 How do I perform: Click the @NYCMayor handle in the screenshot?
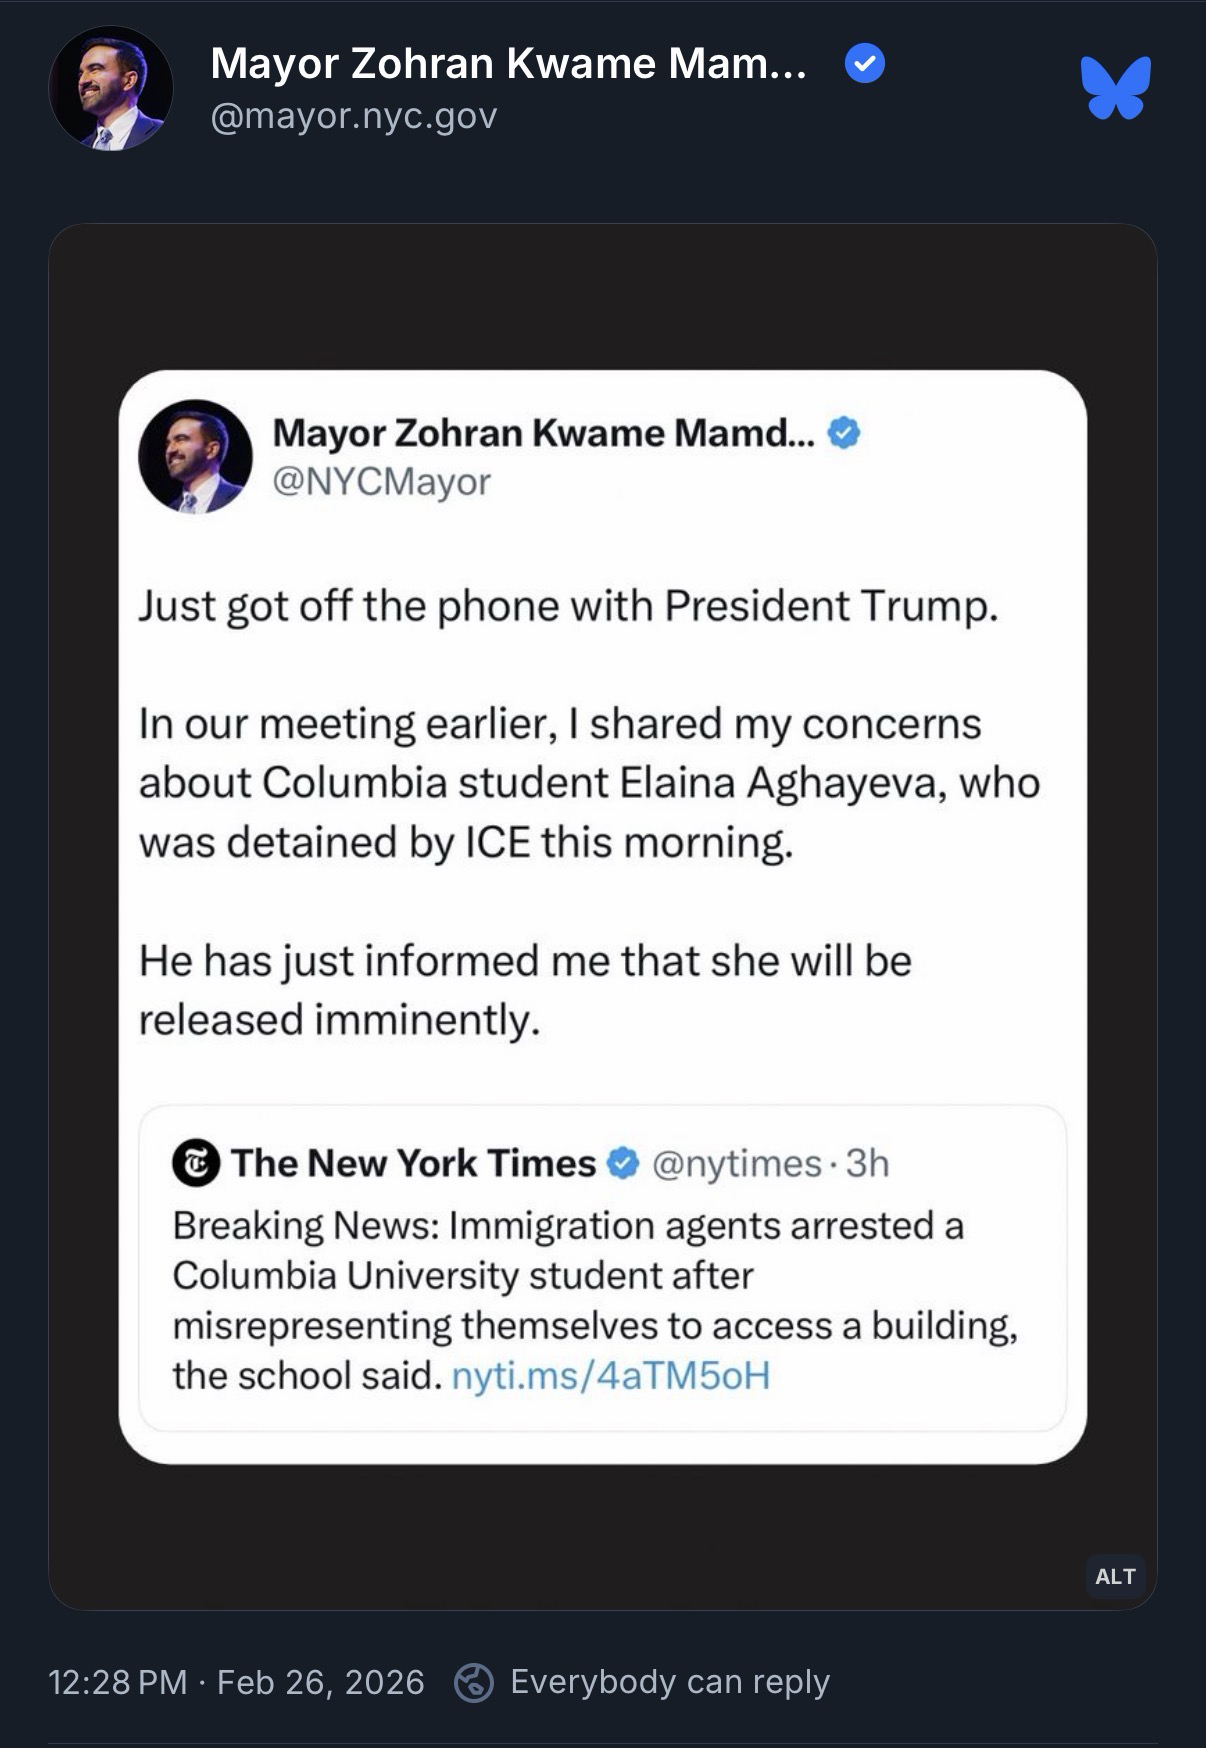click(x=381, y=482)
